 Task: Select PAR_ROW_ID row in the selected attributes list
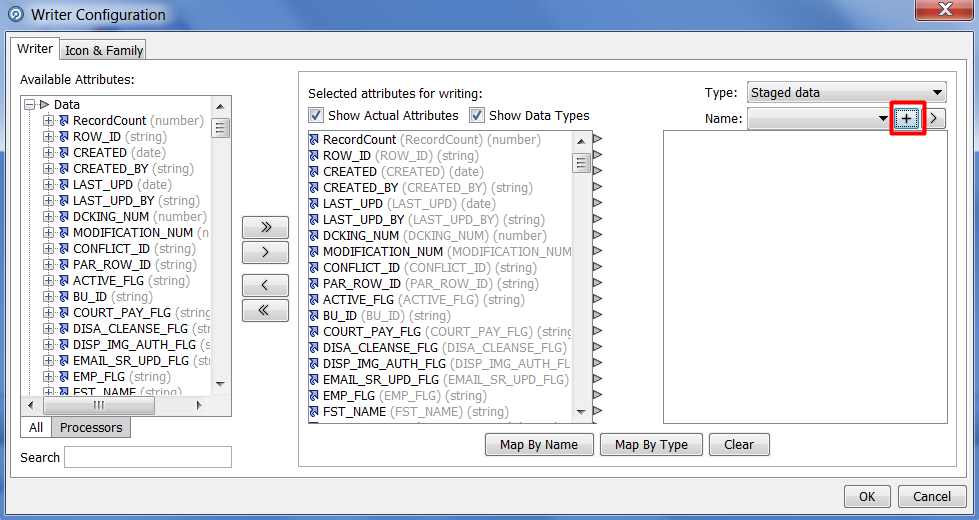click(441, 284)
